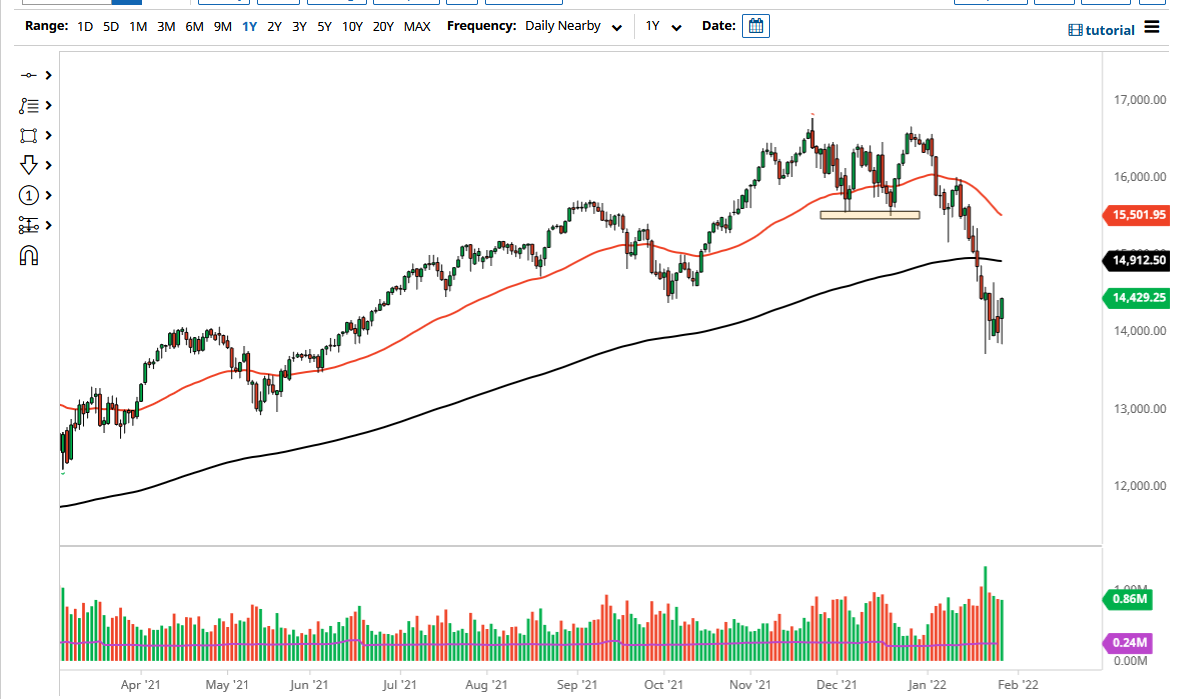Select the rectangle shape tool
This screenshot has width=1177, height=699.
30,135
